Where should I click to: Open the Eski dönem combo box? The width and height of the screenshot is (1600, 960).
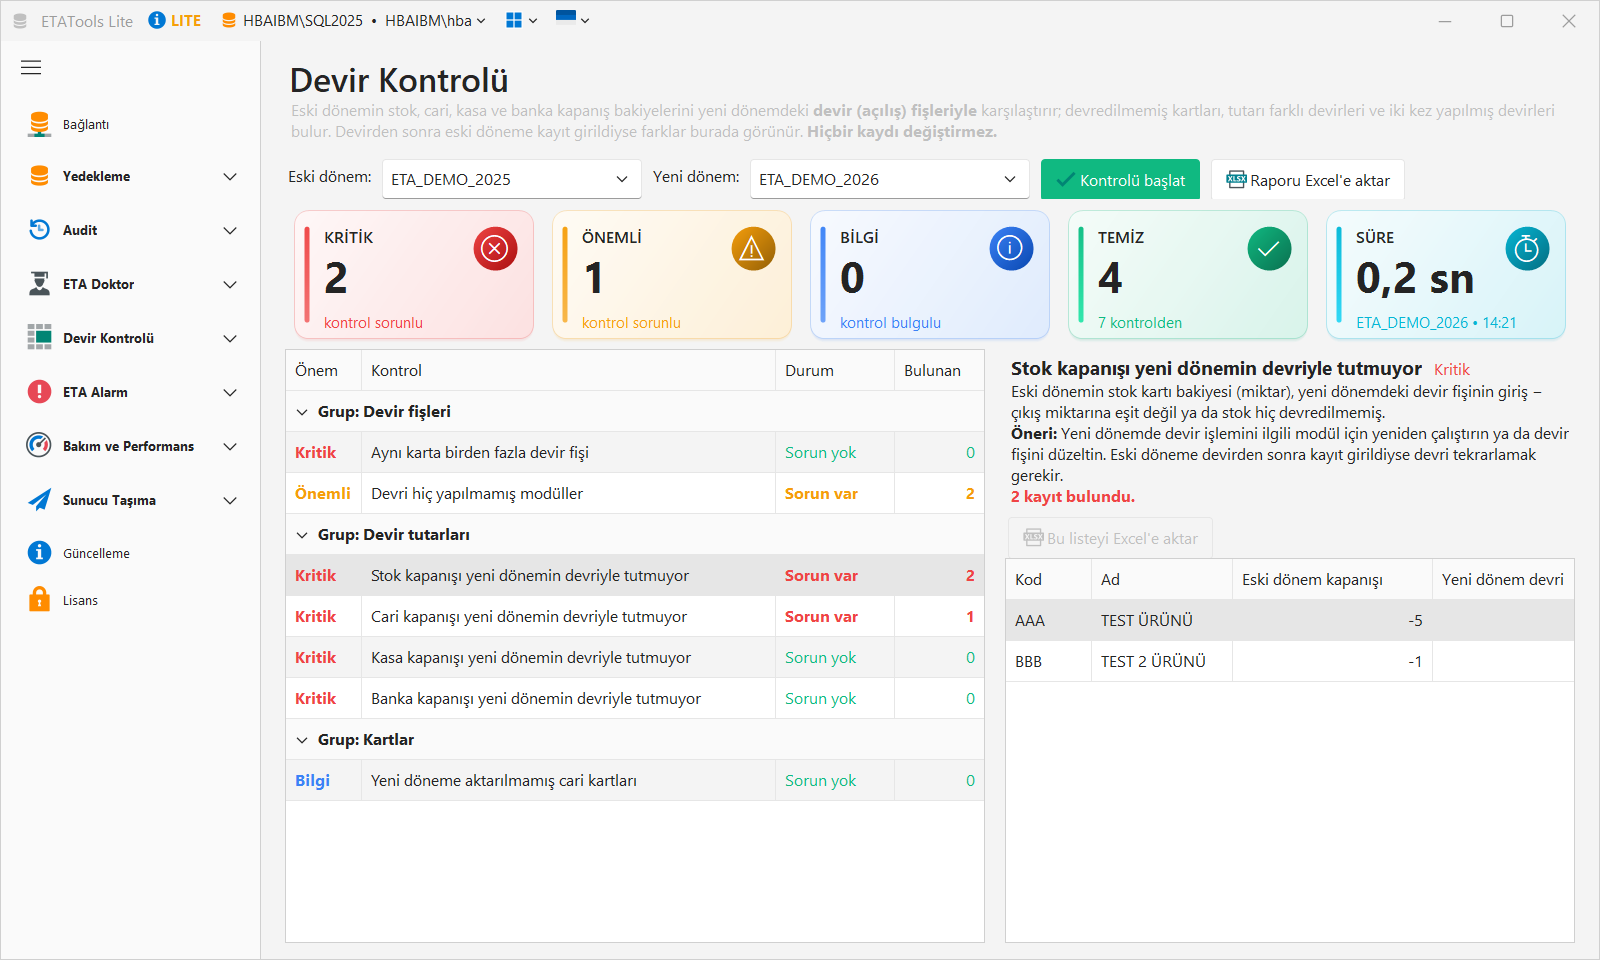(x=511, y=180)
